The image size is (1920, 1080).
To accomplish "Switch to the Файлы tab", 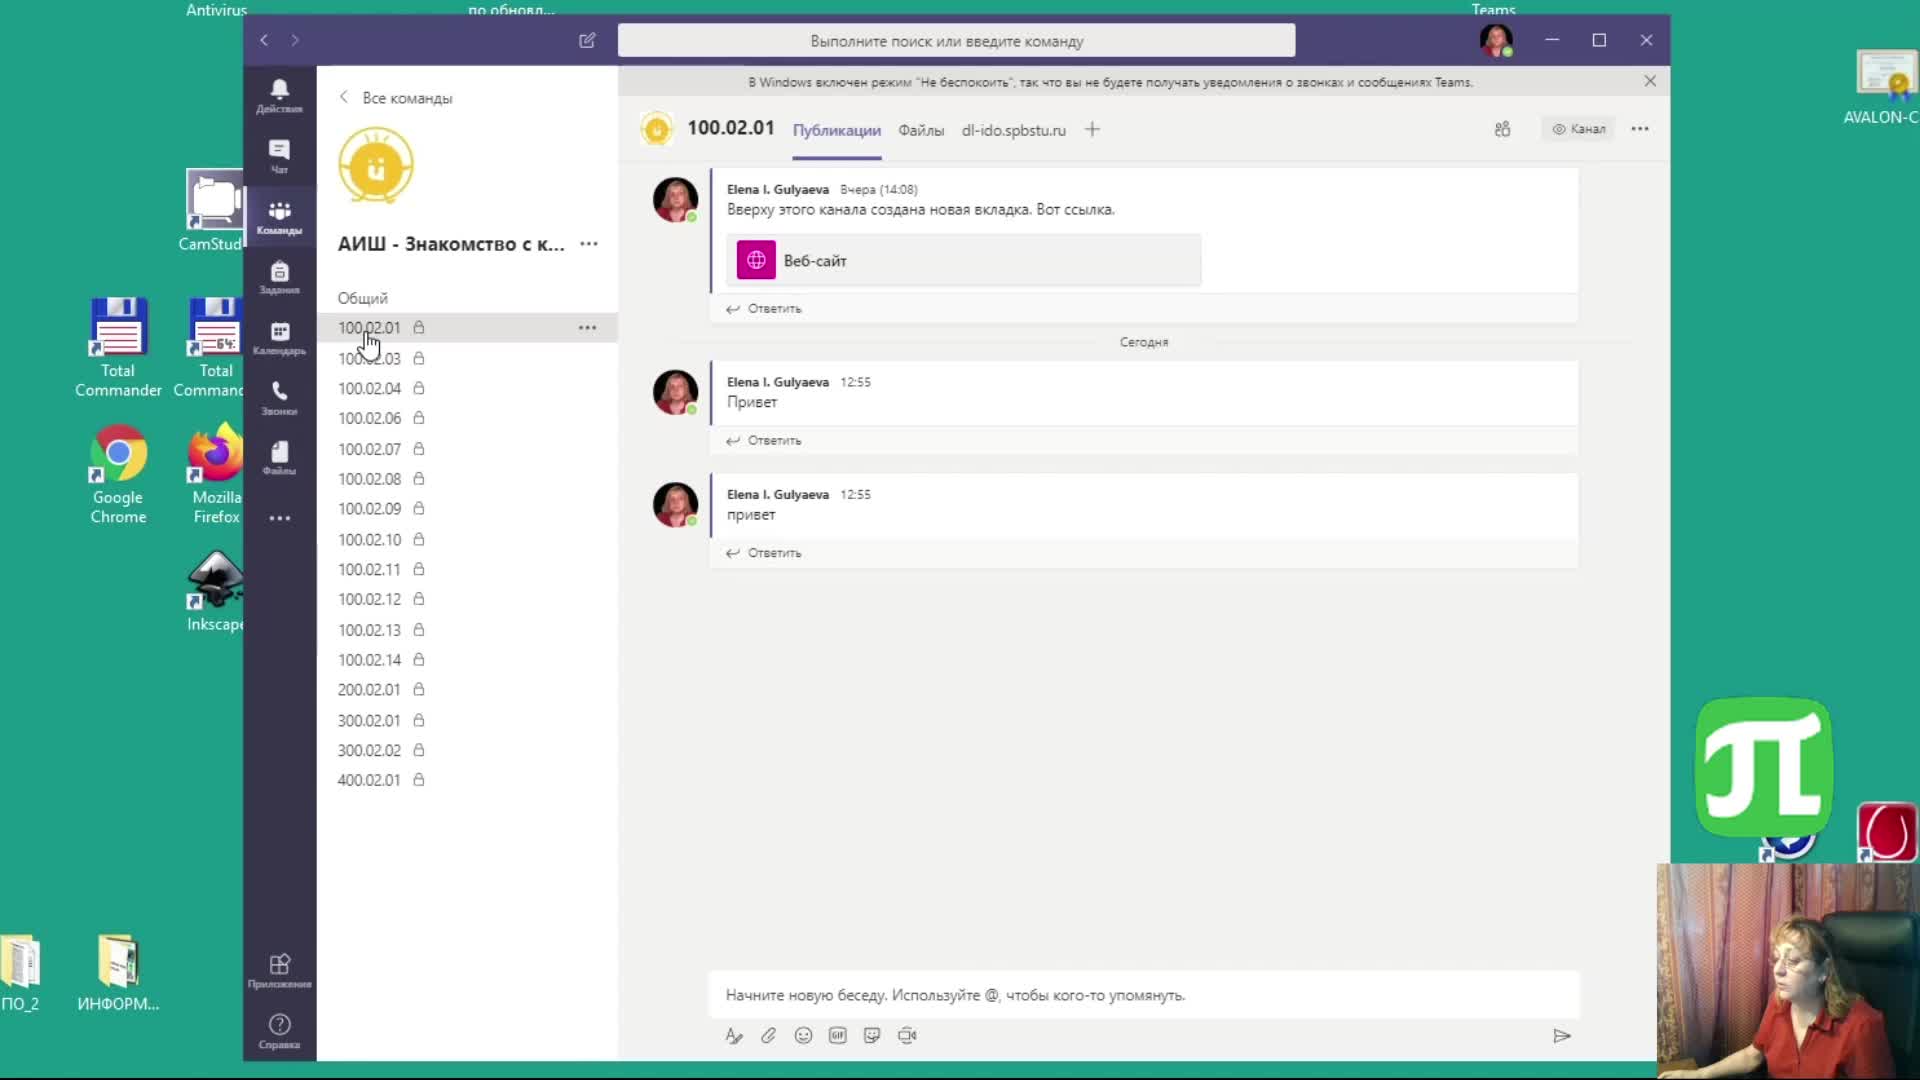I will tap(921, 131).
